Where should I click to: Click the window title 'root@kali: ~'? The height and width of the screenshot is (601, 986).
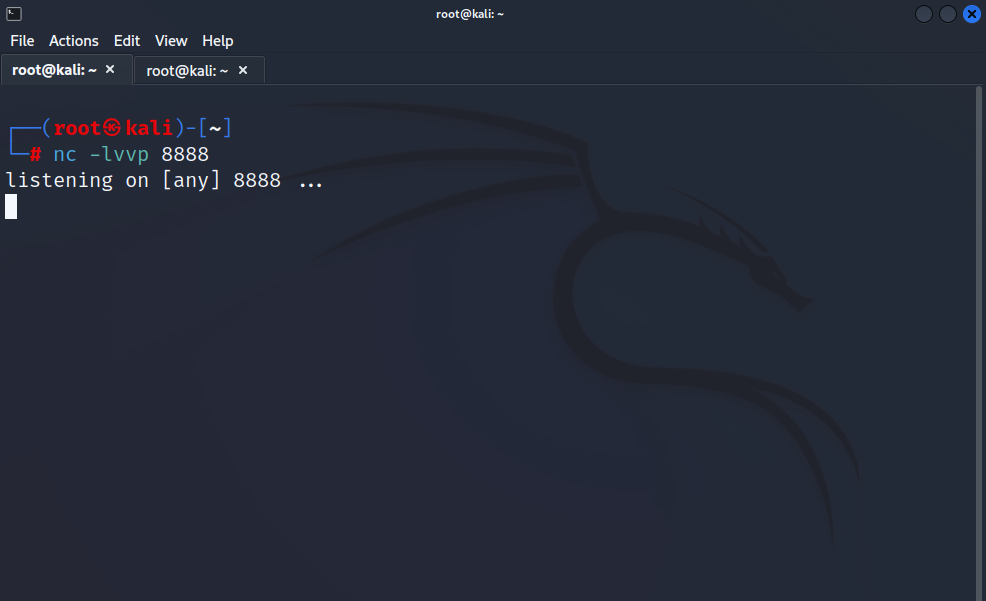point(470,14)
